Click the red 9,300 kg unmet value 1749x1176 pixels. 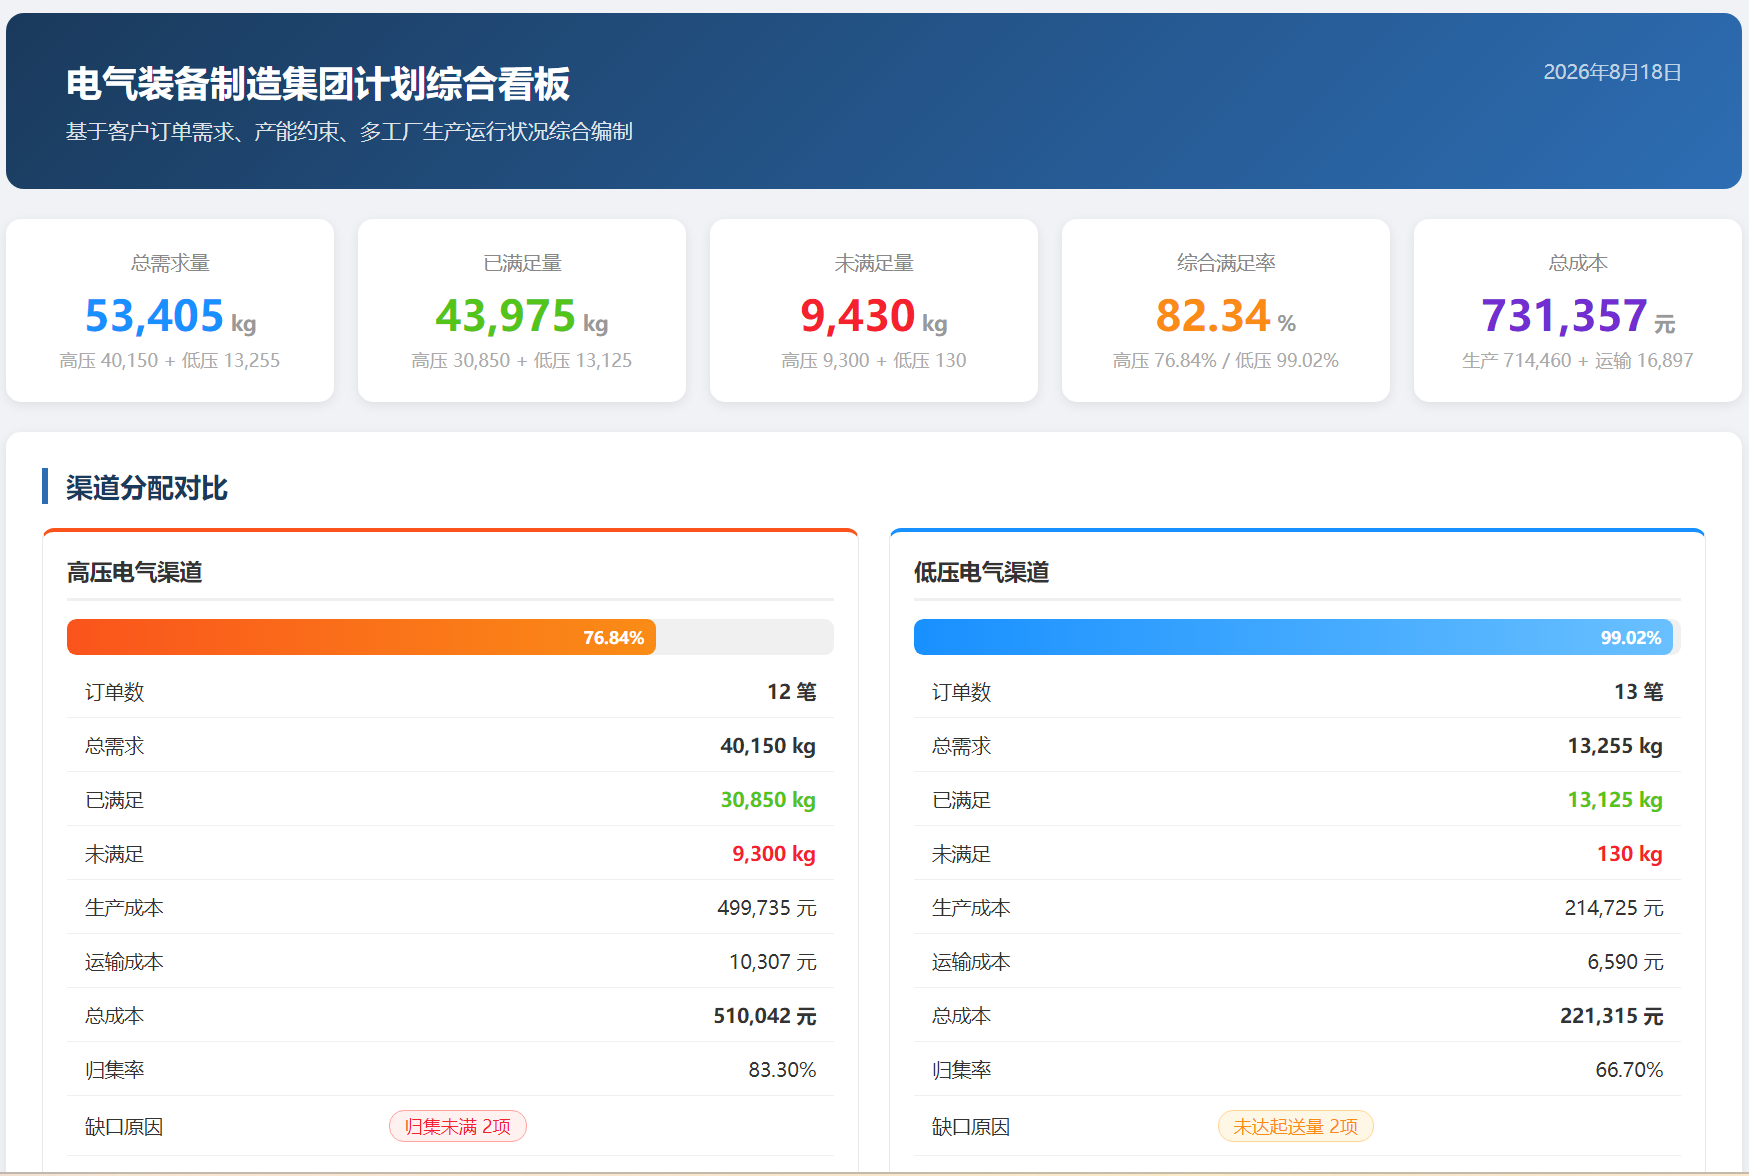pos(774,854)
